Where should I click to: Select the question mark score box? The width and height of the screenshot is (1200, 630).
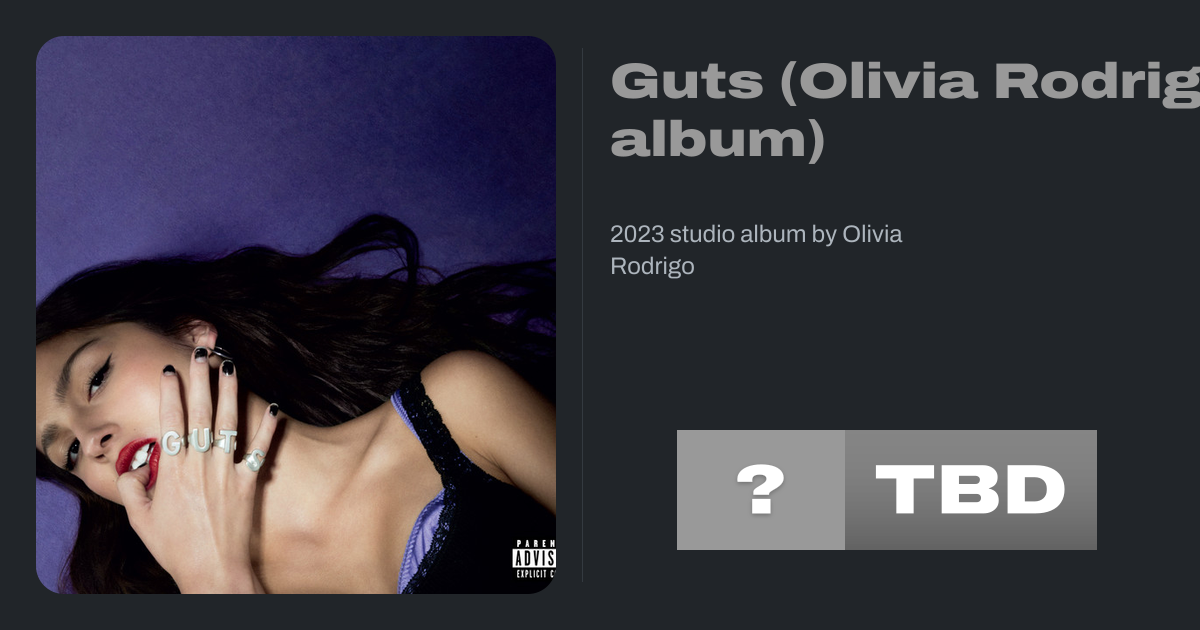tap(761, 490)
